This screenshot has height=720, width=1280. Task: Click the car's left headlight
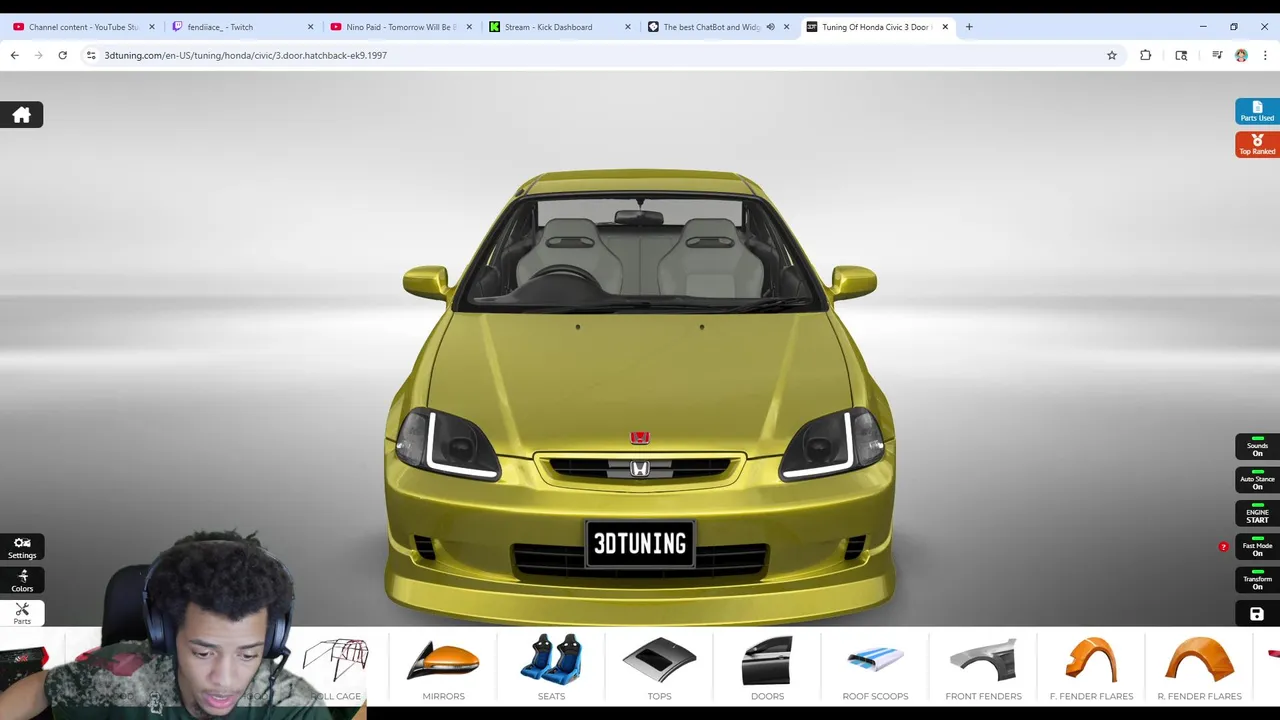(x=447, y=444)
